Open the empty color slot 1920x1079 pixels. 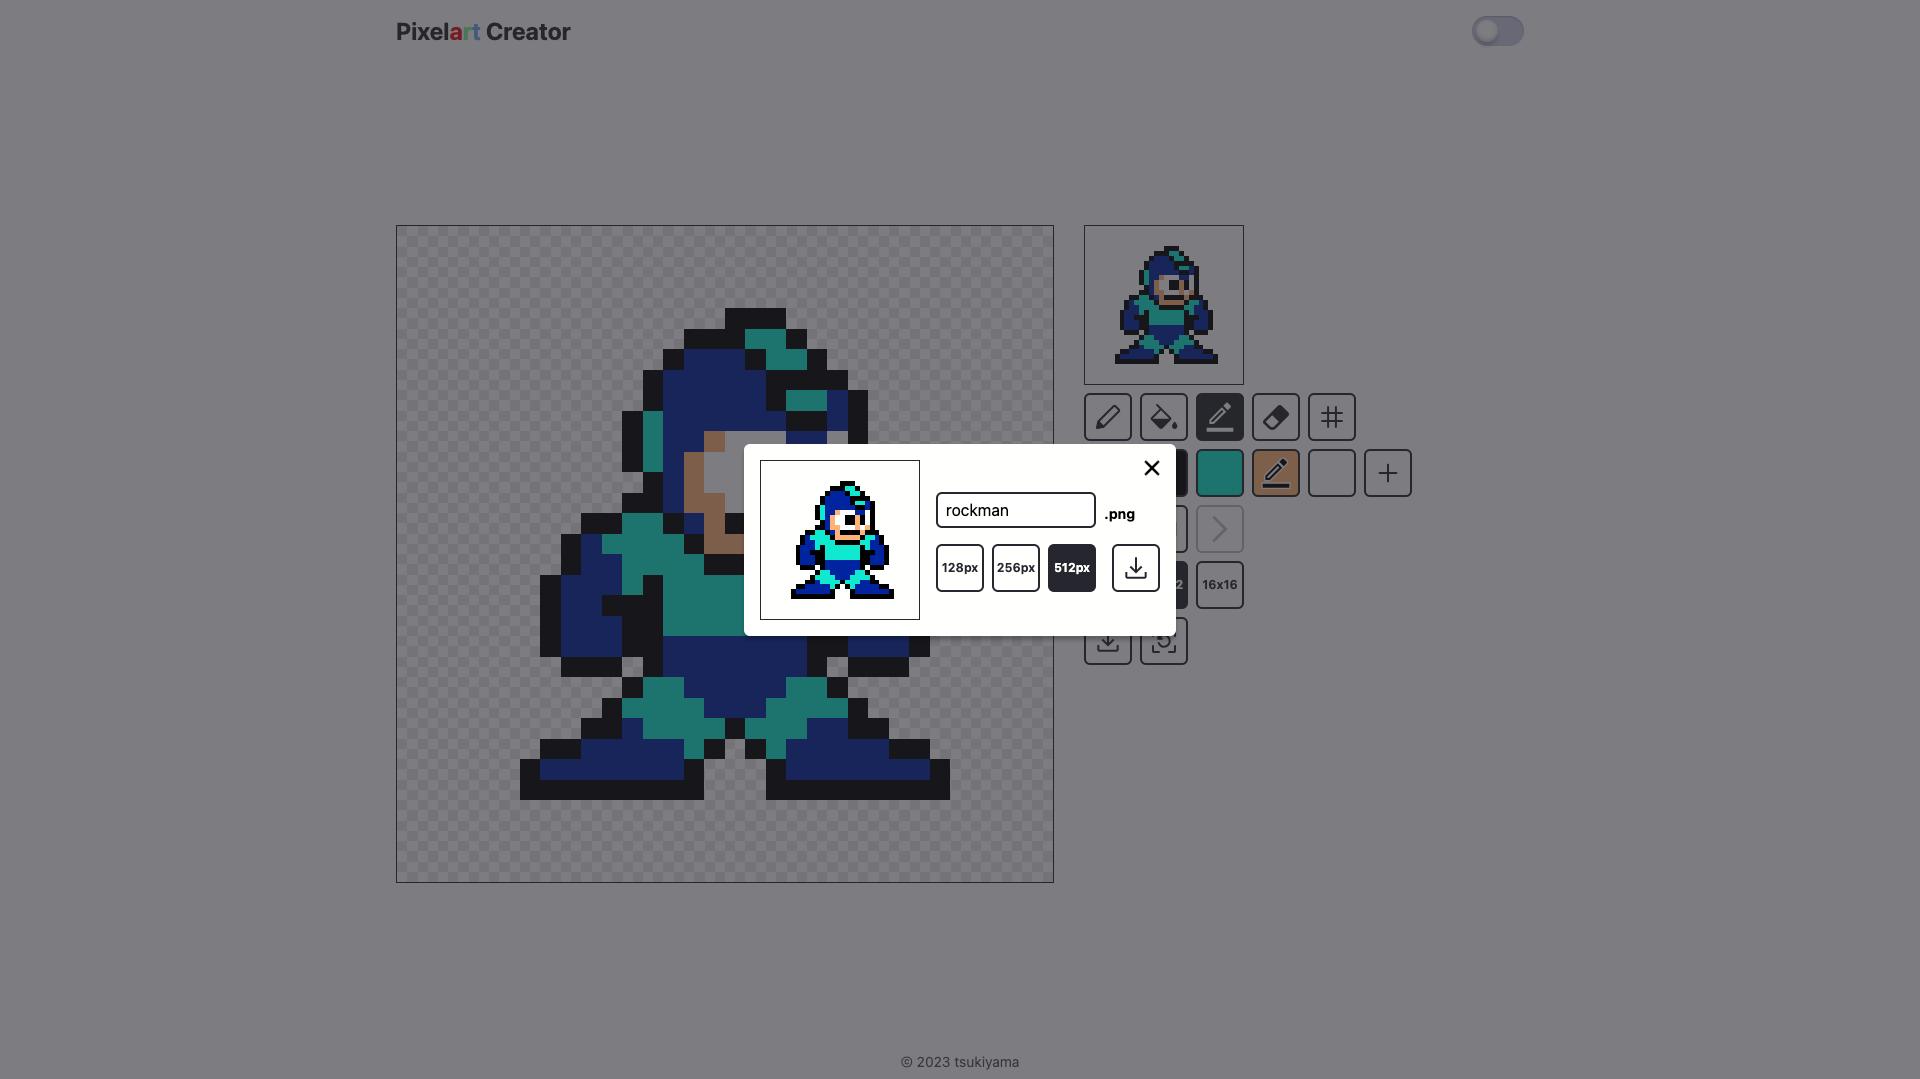pyautogui.click(x=1331, y=473)
